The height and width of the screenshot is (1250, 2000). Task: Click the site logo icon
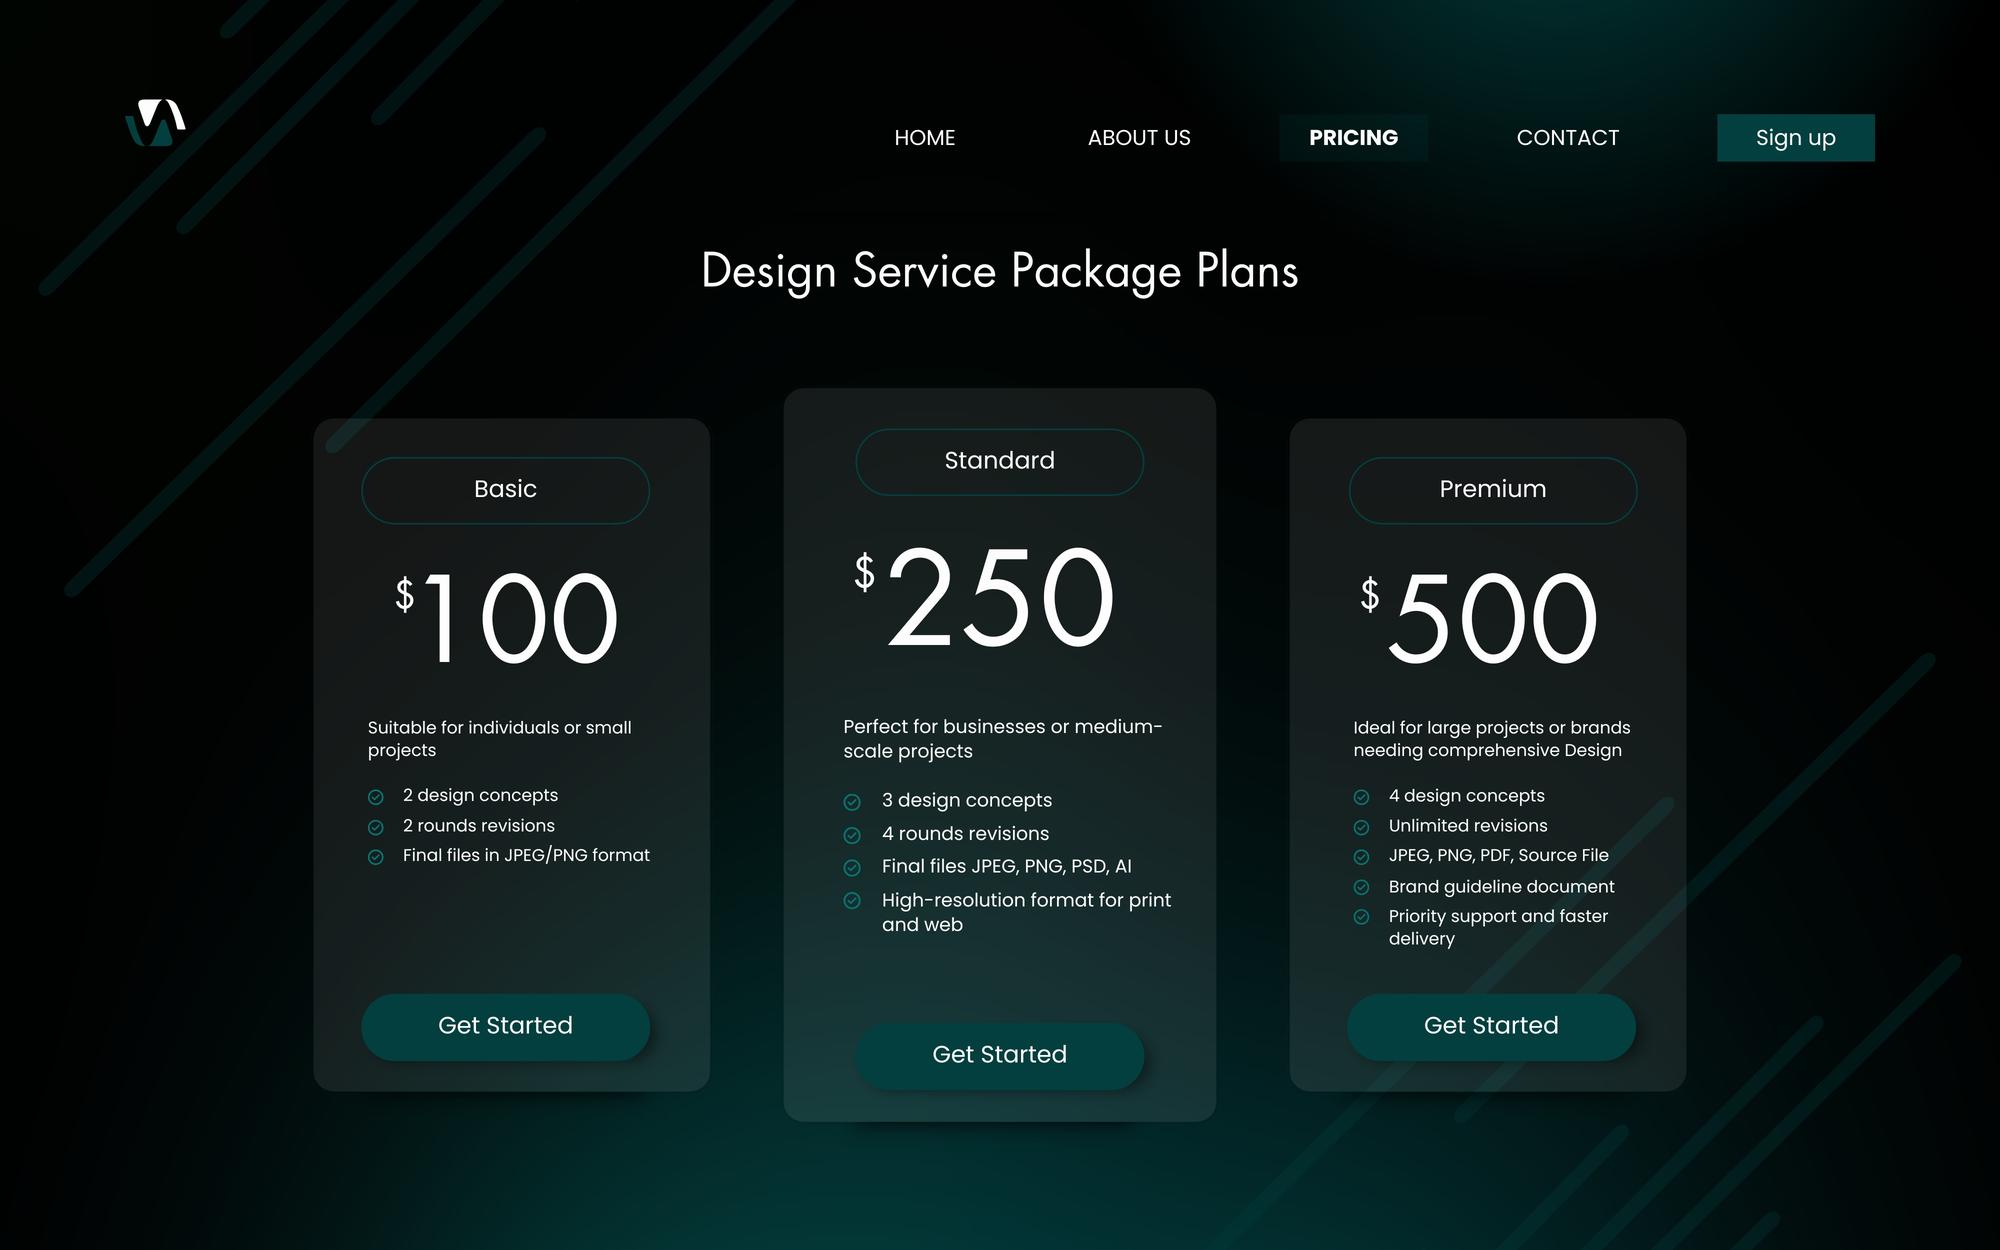coord(156,123)
